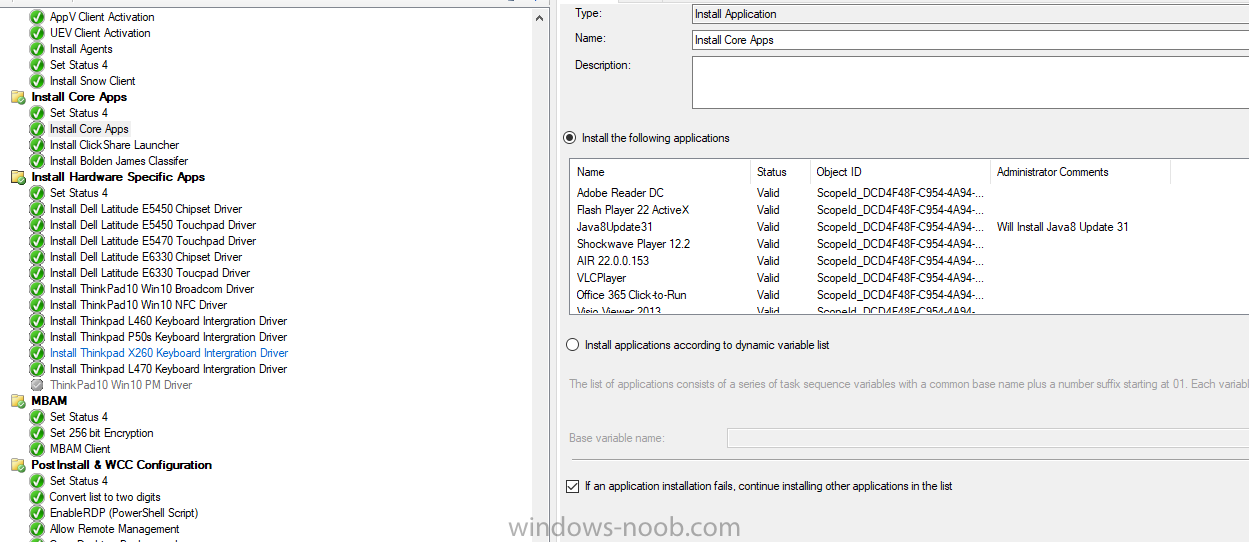1249x542 pixels.
Task: Select Office 365 Click-to-Run application
Action: coord(631,295)
